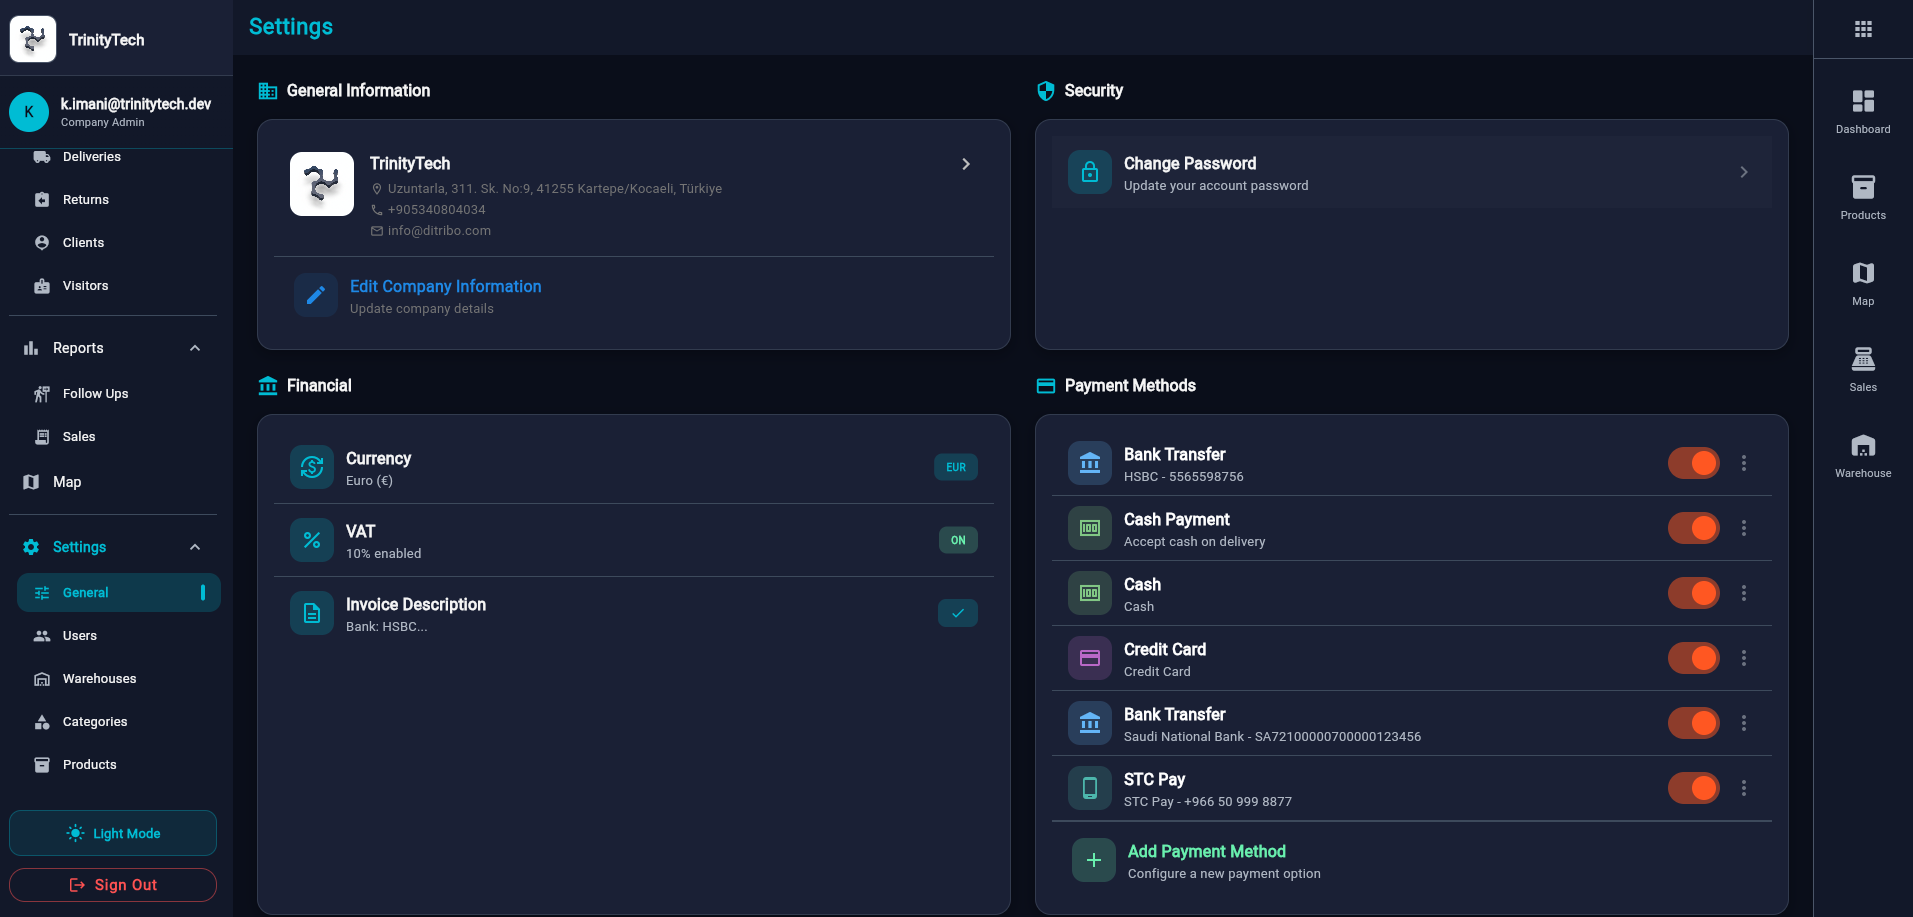Collapse the Settings section

click(194, 547)
